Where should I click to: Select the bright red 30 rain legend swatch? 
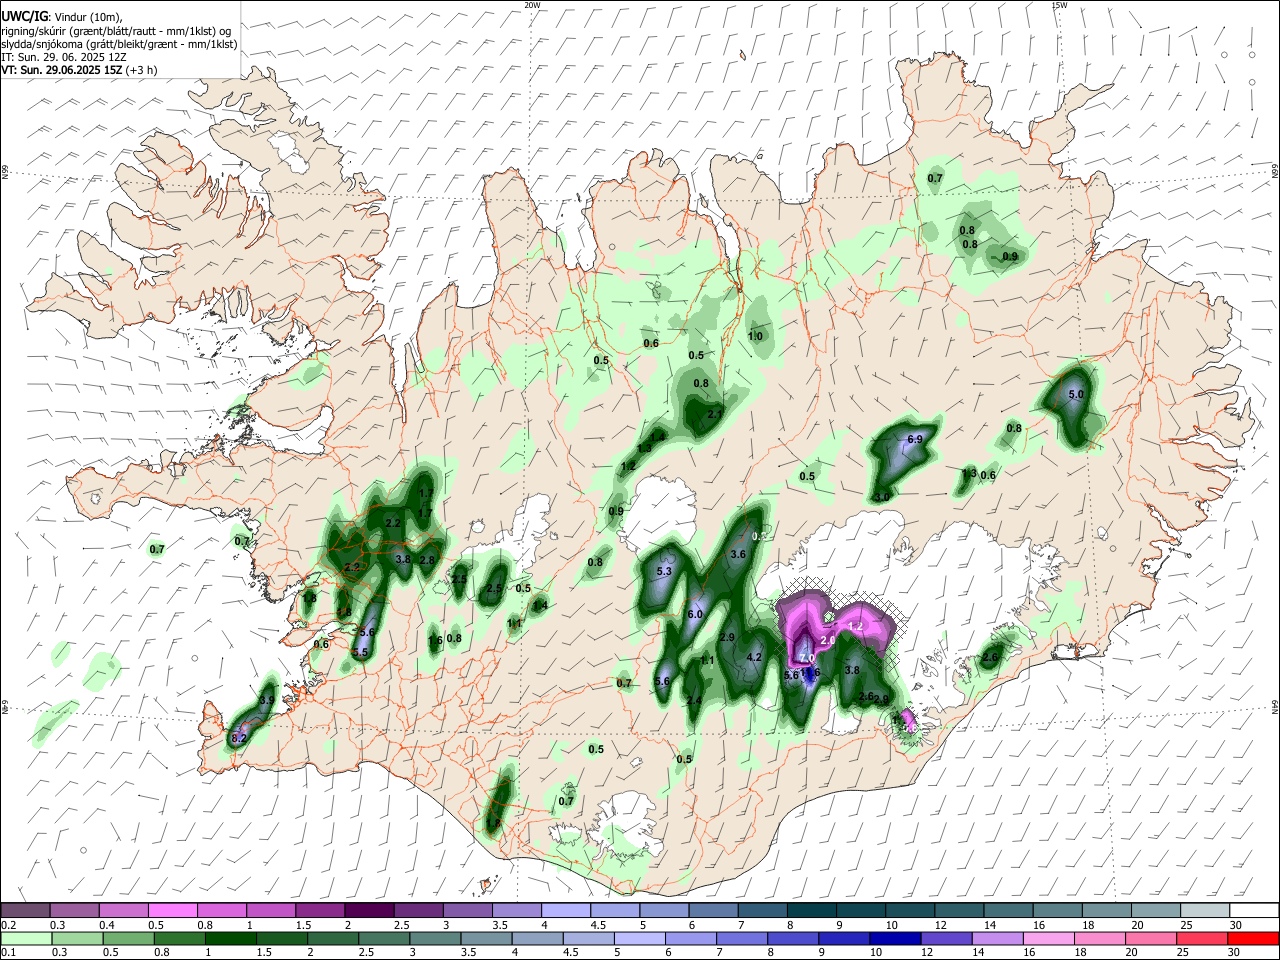pos(1253,939)
